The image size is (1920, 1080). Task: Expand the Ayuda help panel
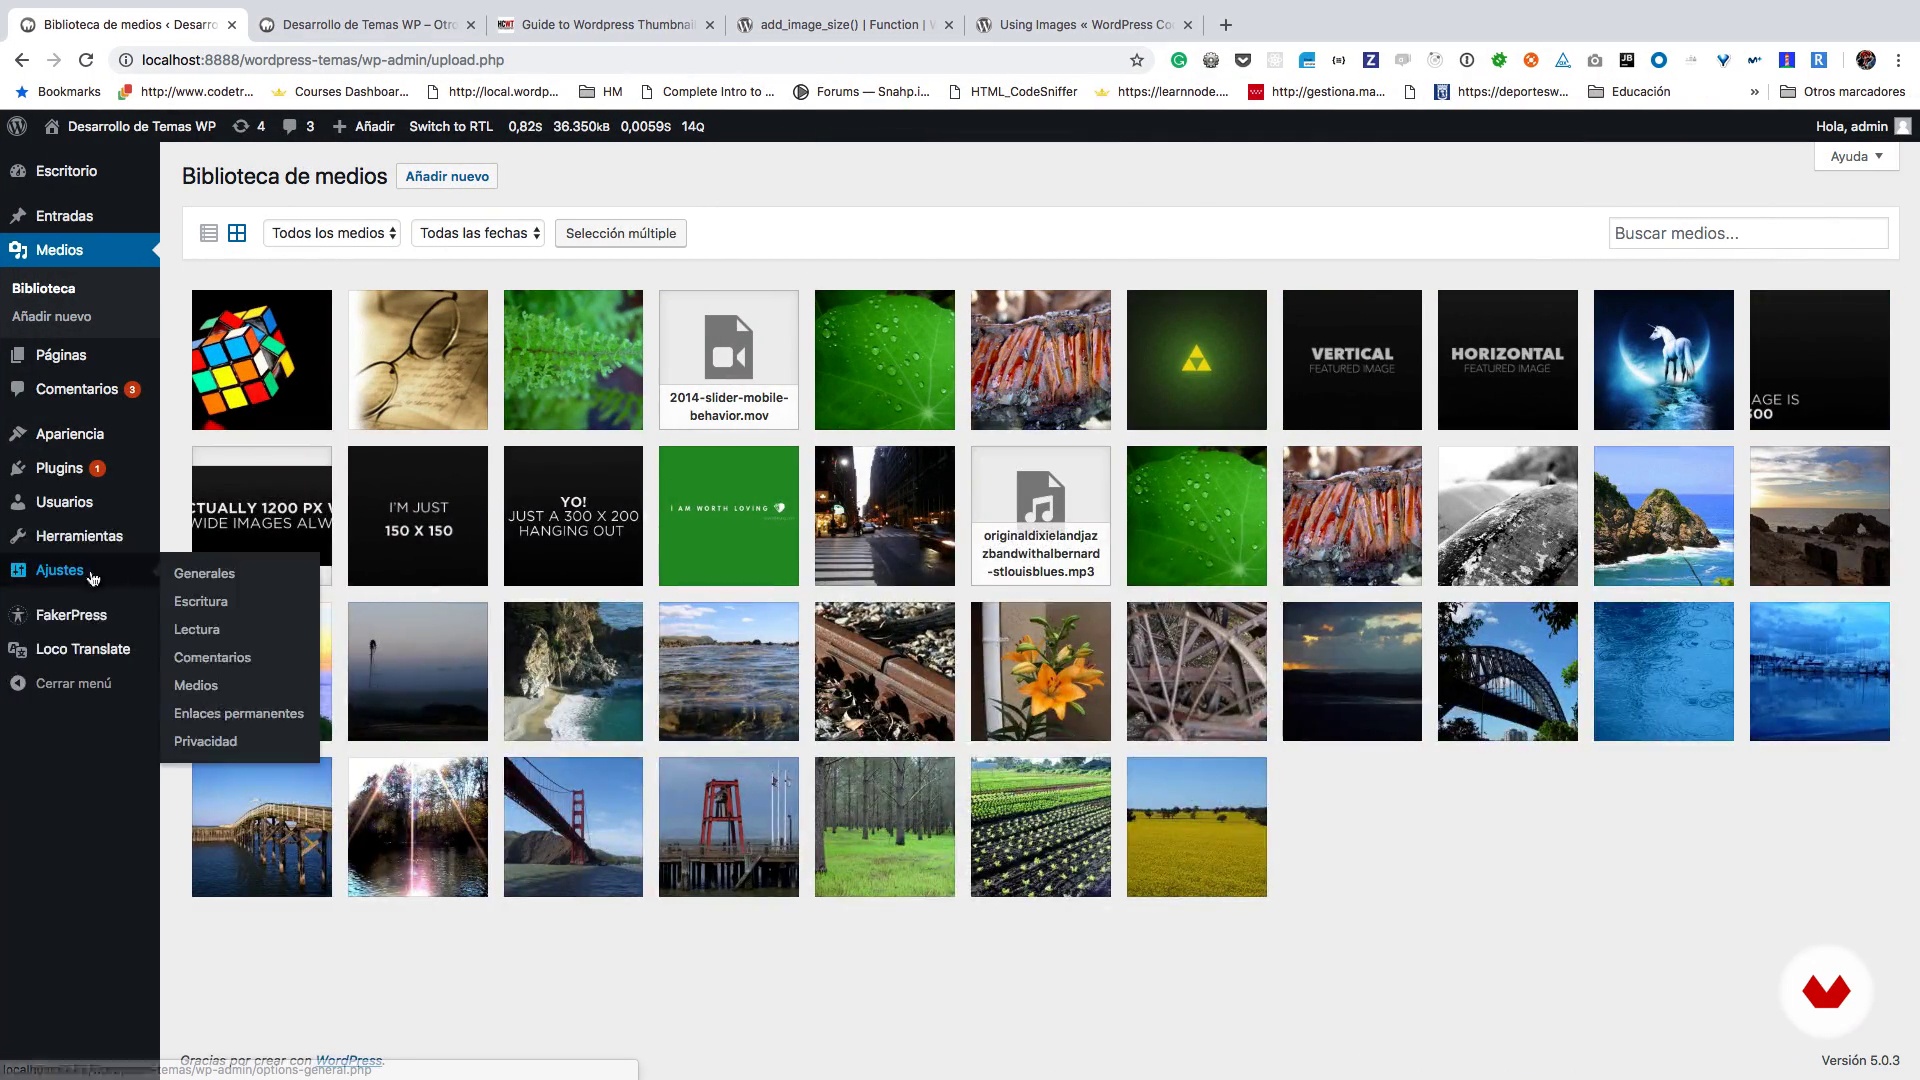click(1856, 156)
